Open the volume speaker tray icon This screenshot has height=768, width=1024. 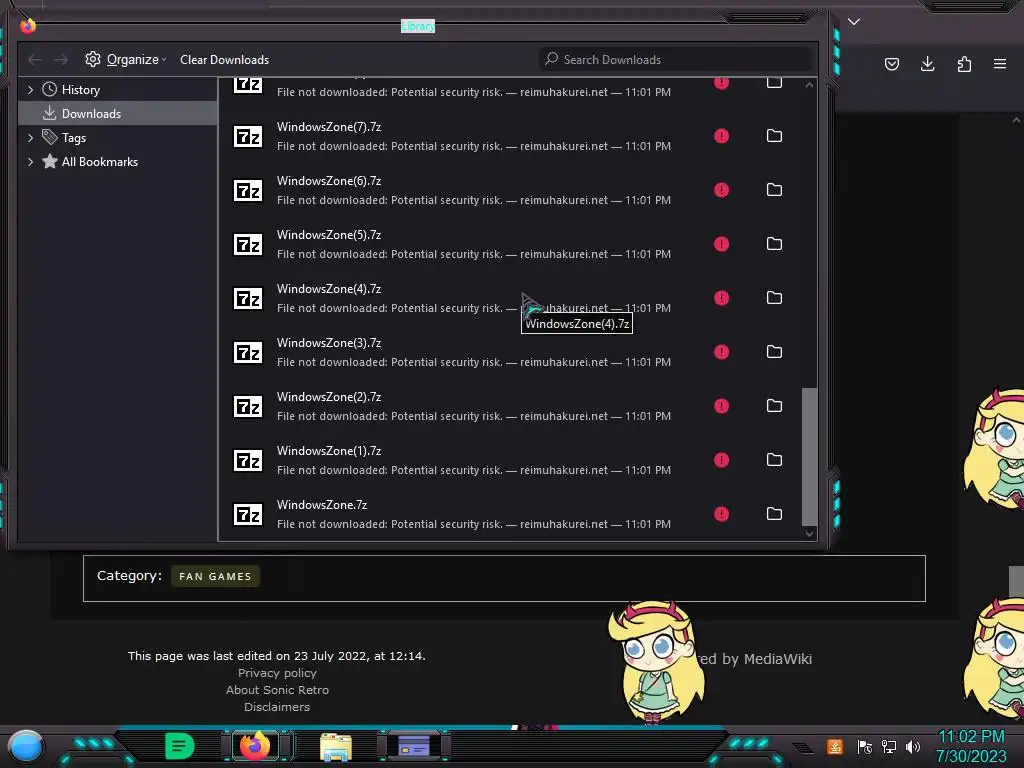(912, 746)
